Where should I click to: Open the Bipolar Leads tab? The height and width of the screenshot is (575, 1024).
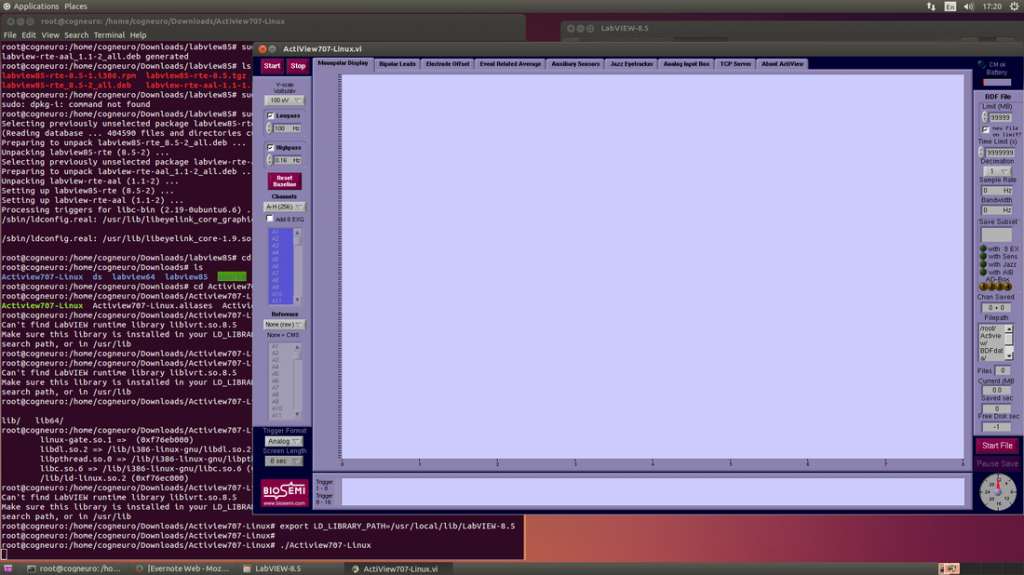click(x=397, y=64)
